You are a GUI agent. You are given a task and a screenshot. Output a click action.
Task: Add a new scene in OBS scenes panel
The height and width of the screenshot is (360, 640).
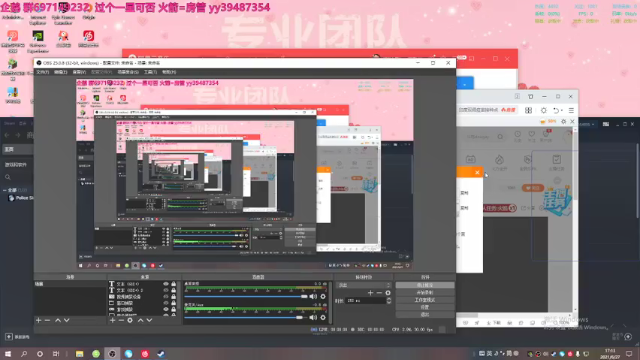(x=38, y=320)
